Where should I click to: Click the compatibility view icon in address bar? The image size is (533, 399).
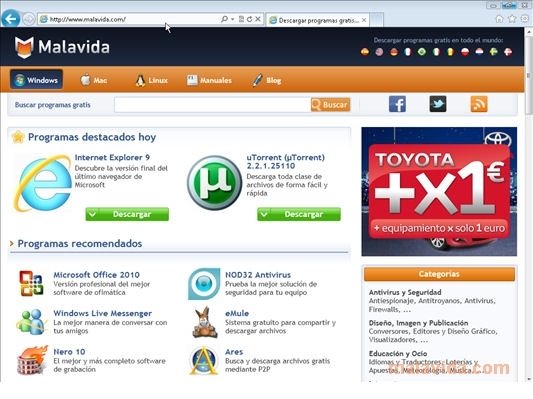pyautogui.click(x=241, y=19)
